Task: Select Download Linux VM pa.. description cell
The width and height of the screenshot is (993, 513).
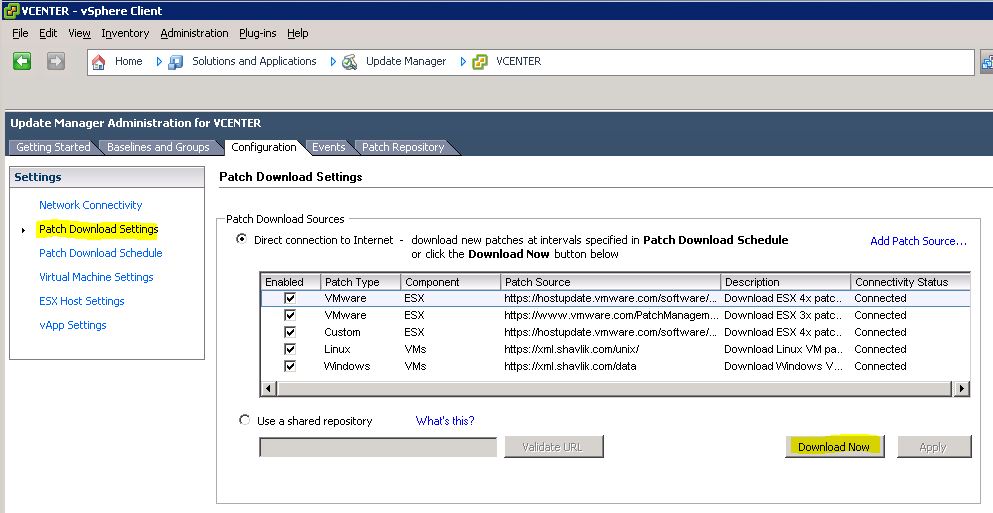Action: [x=783, y=350]
